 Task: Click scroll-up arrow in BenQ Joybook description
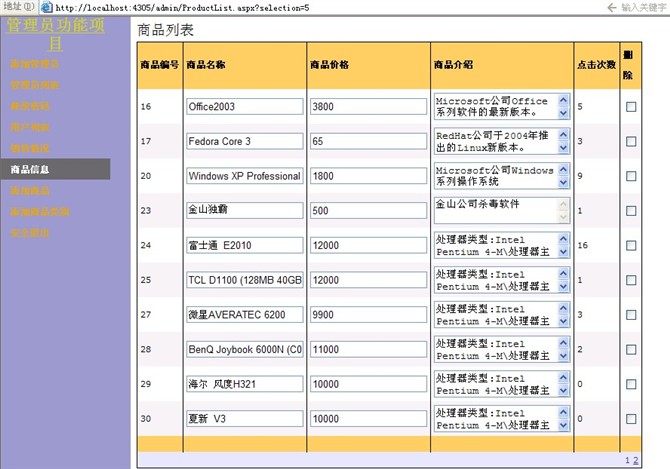[564, 343]
